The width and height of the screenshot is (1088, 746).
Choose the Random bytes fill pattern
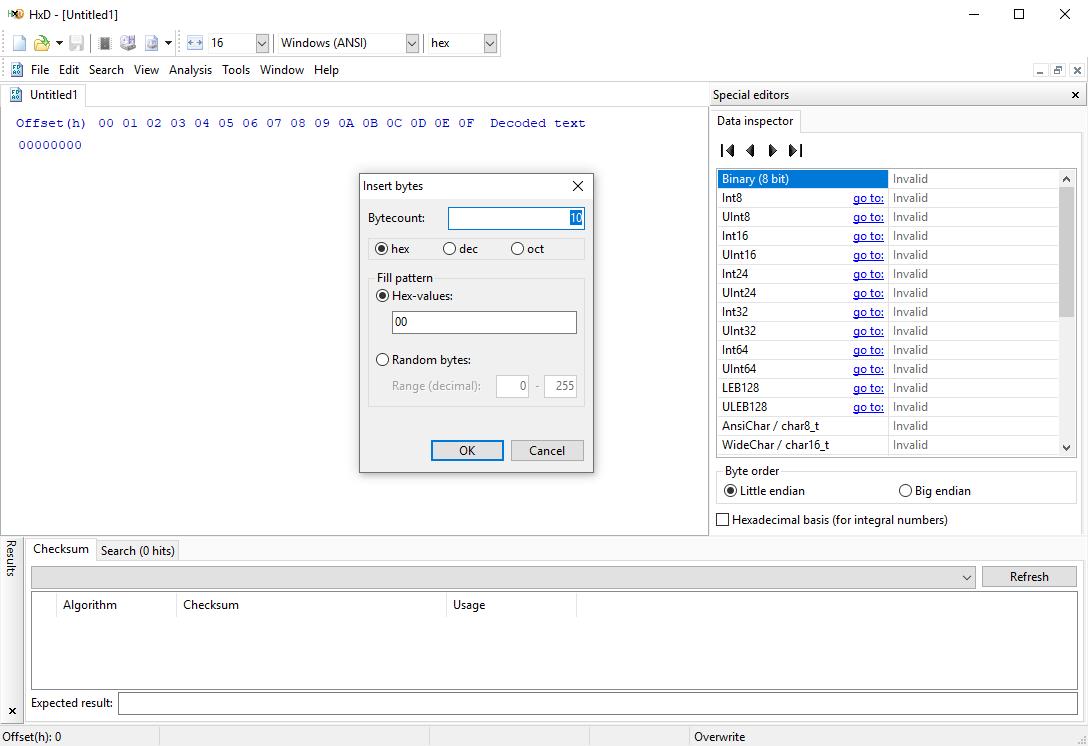(383, 360)
